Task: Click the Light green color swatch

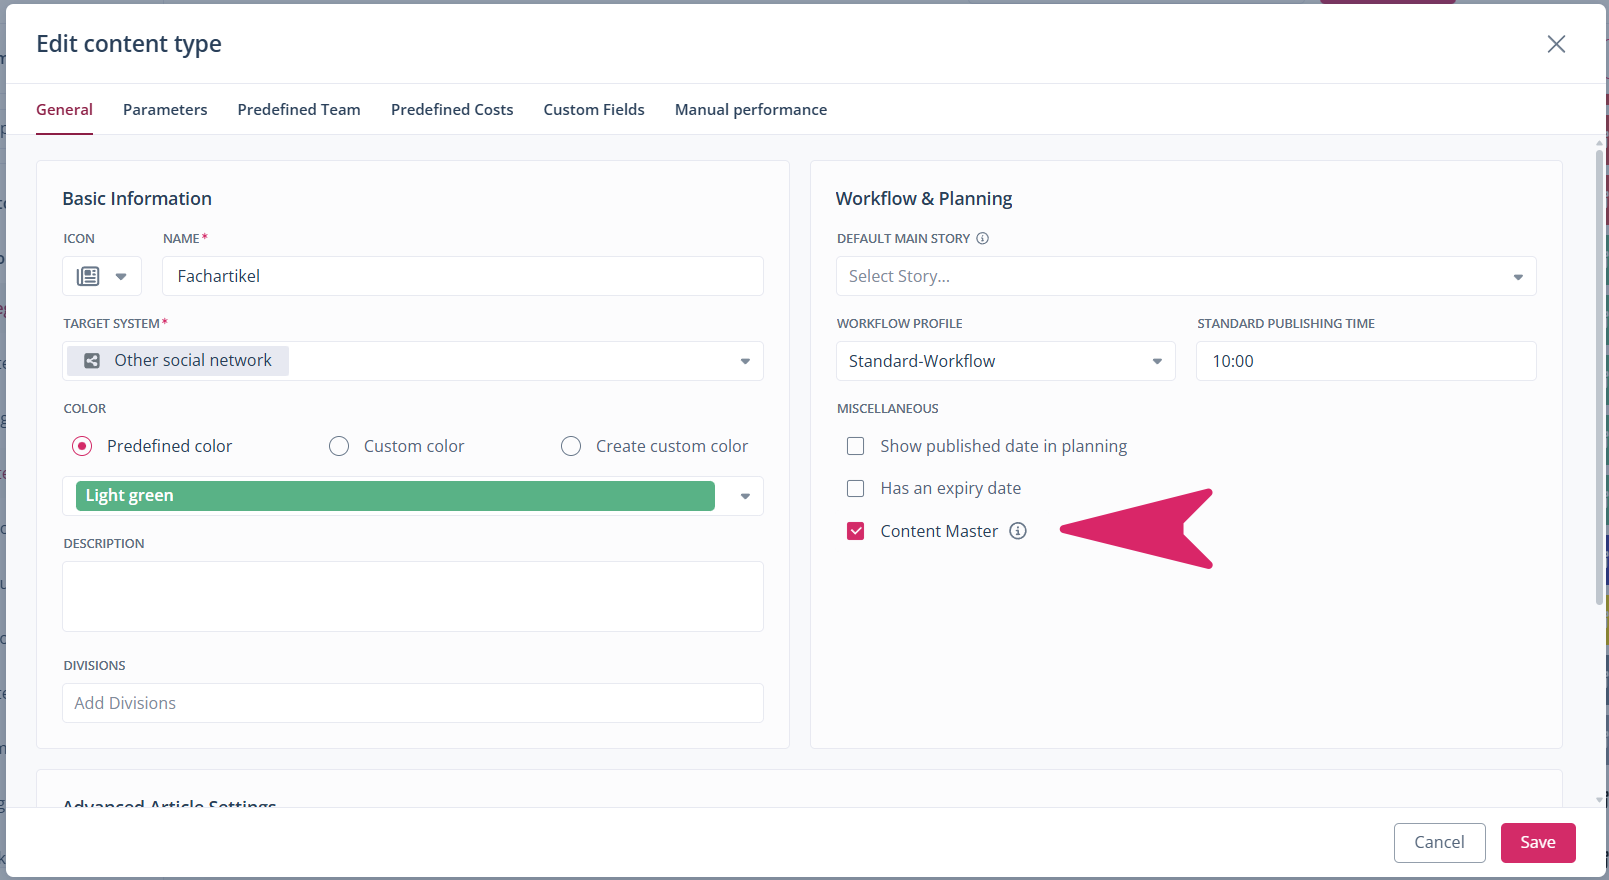Action: pos(395,496)
